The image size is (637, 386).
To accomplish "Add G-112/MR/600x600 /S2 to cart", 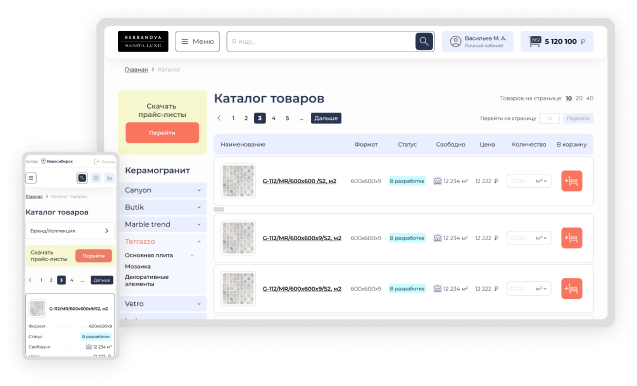I will pos(572,181).
